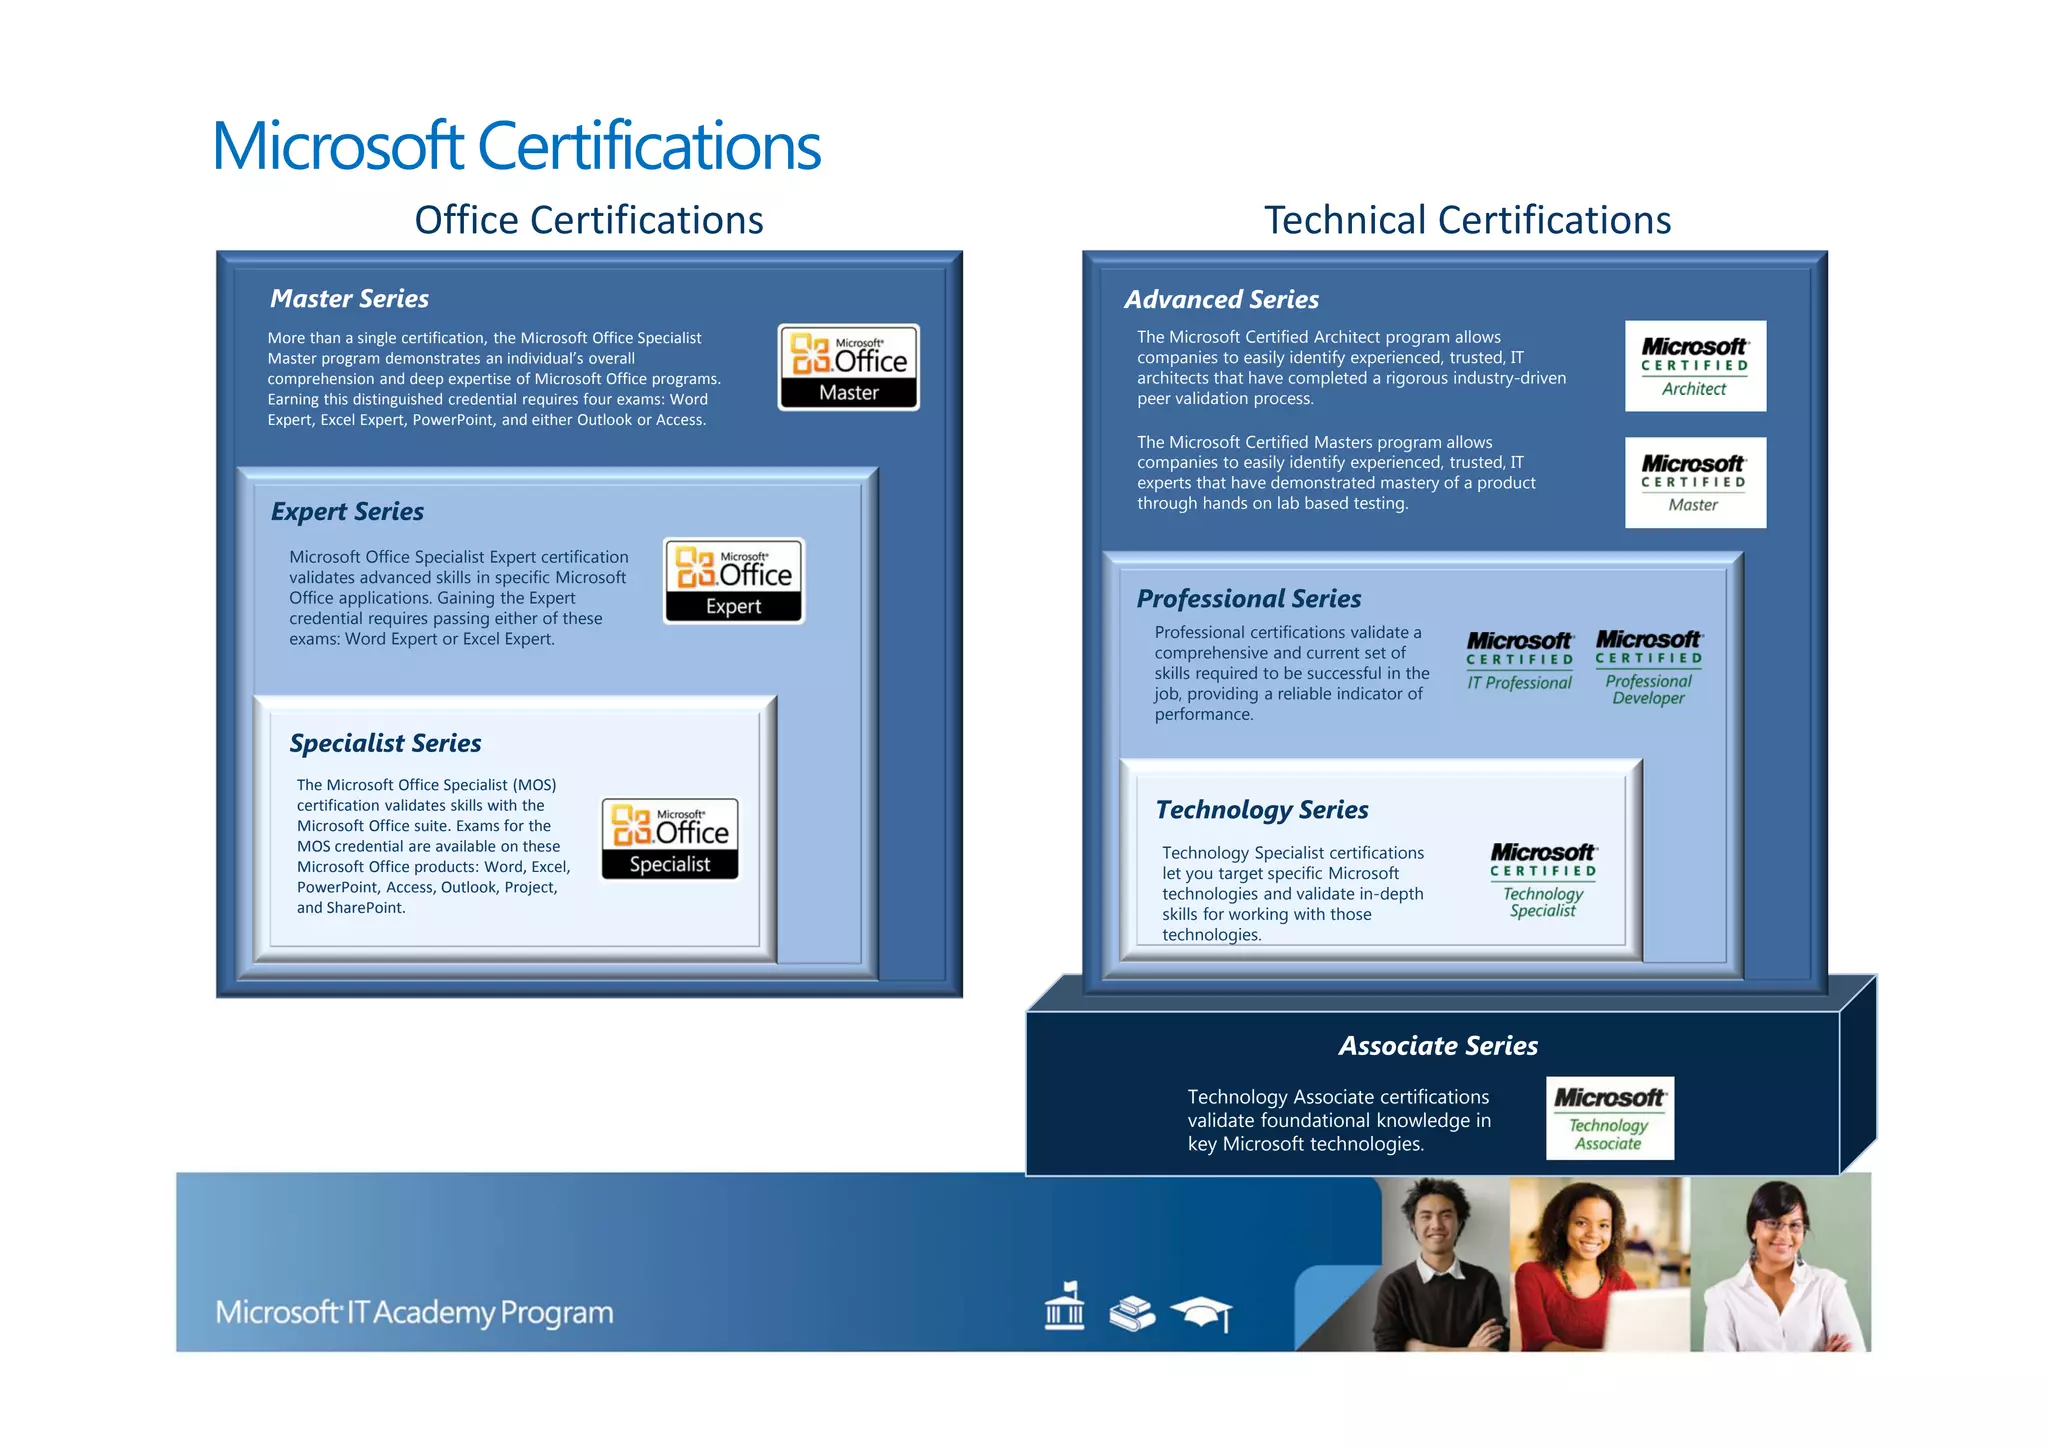Click the Advanced Series heading
Screen dimensions: 2048x1447
1221,299
